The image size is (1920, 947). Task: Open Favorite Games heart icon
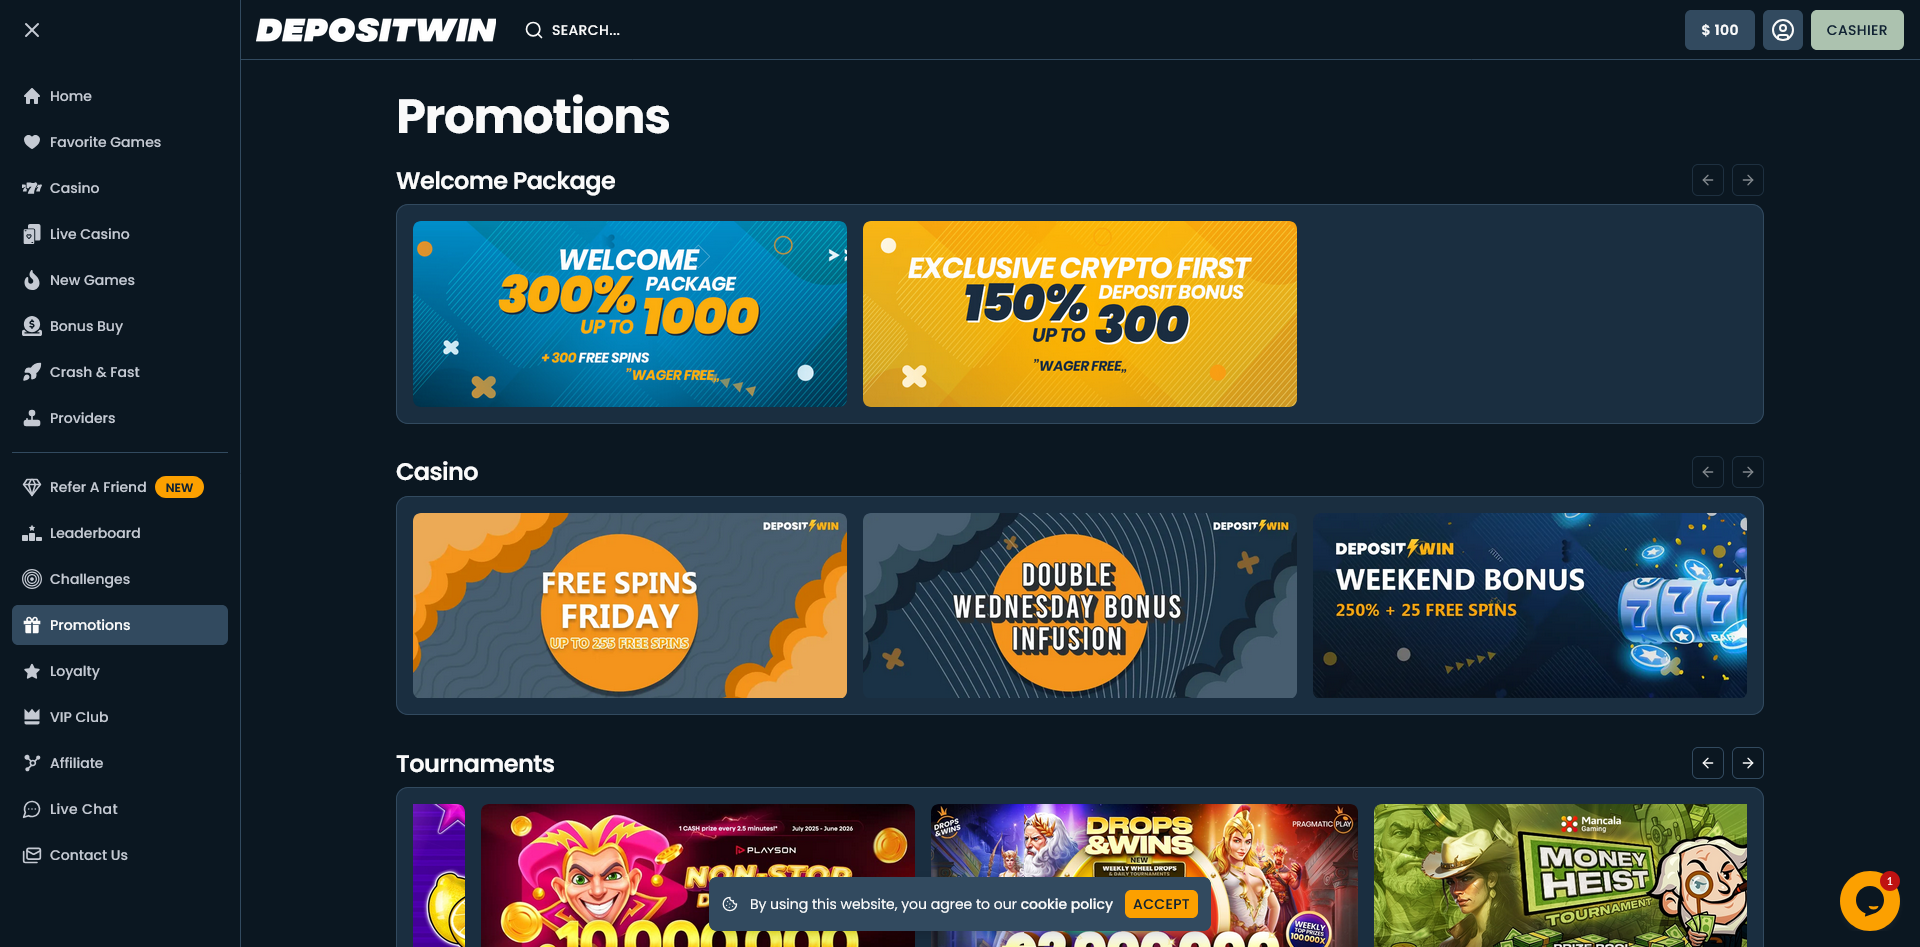(32, 142)
